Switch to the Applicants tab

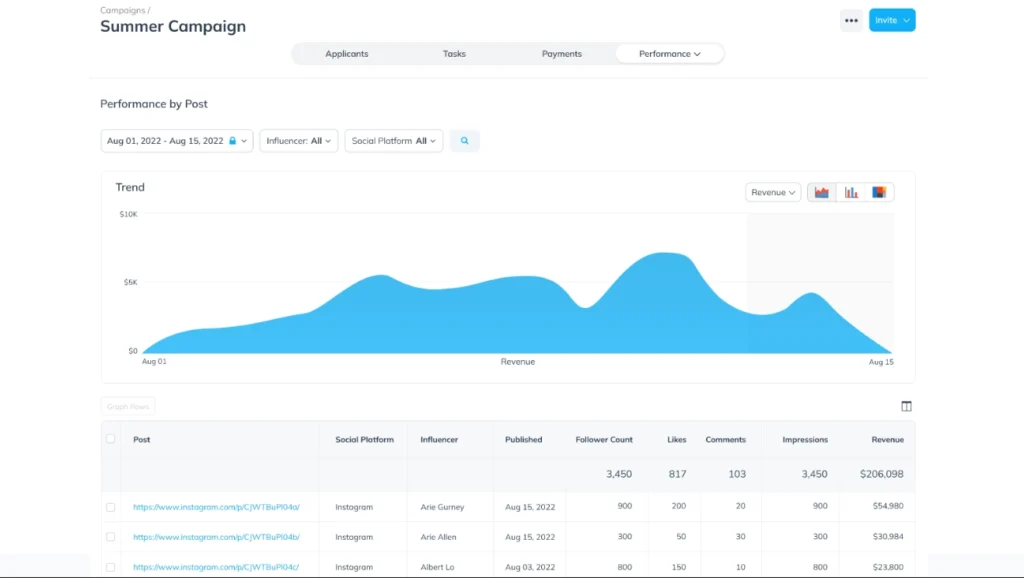346,54
